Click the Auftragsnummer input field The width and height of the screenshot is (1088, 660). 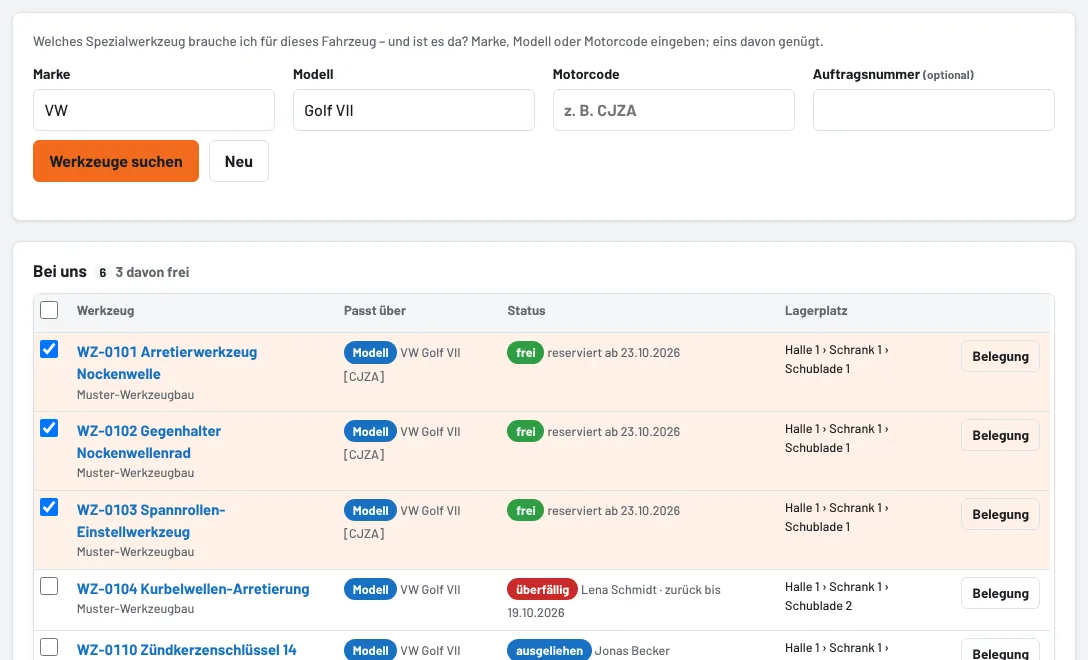point(933,110)
